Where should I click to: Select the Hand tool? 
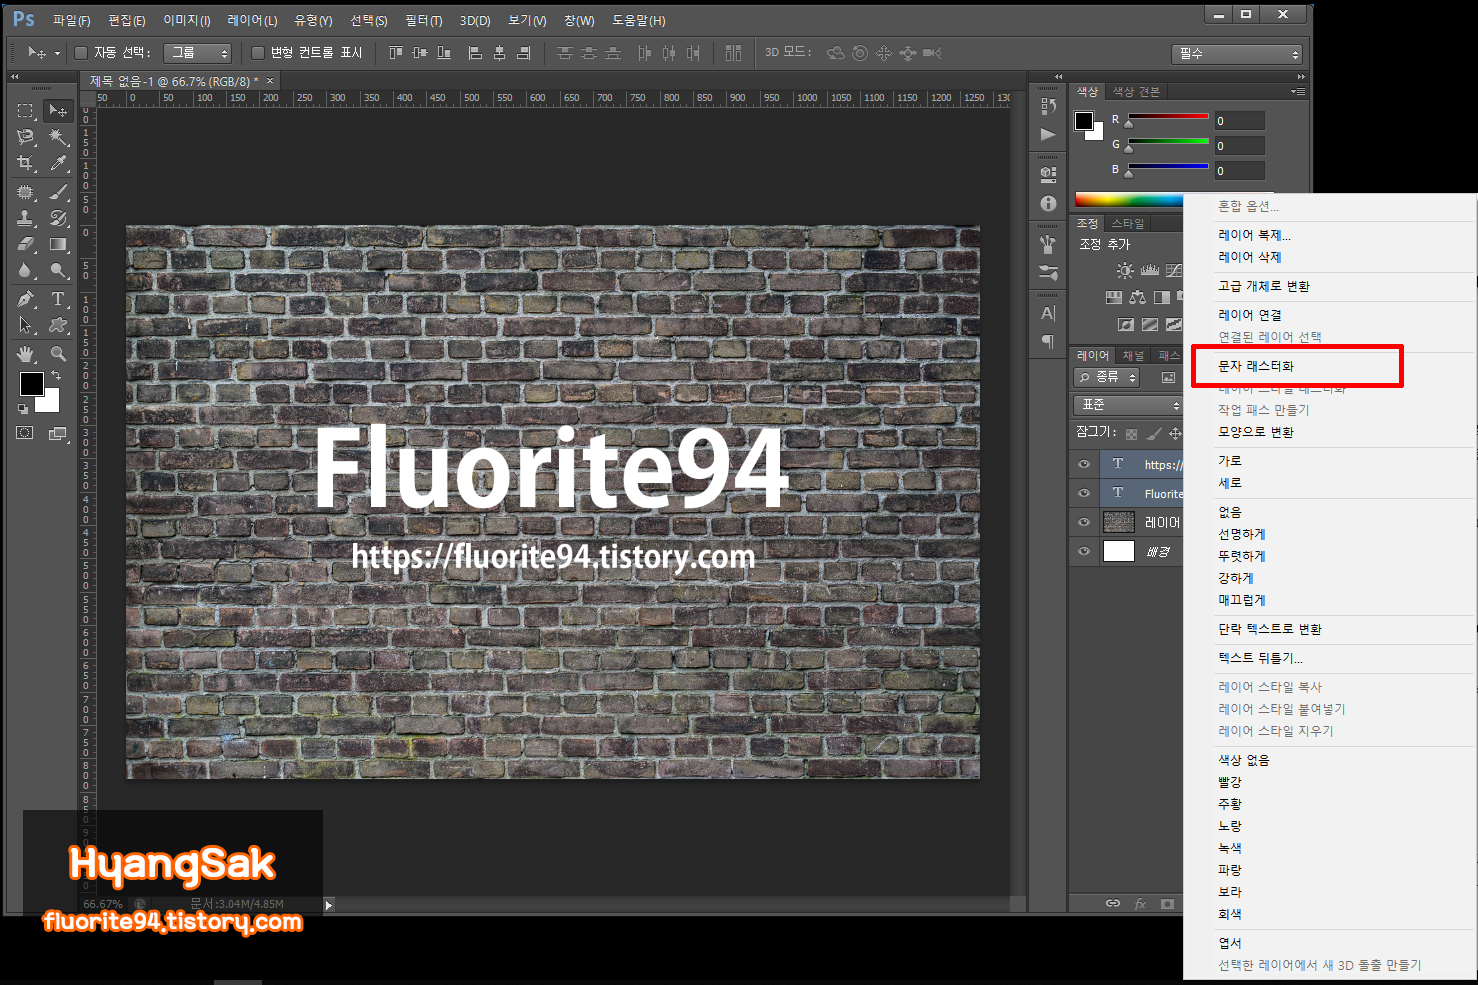coord(26,354)
